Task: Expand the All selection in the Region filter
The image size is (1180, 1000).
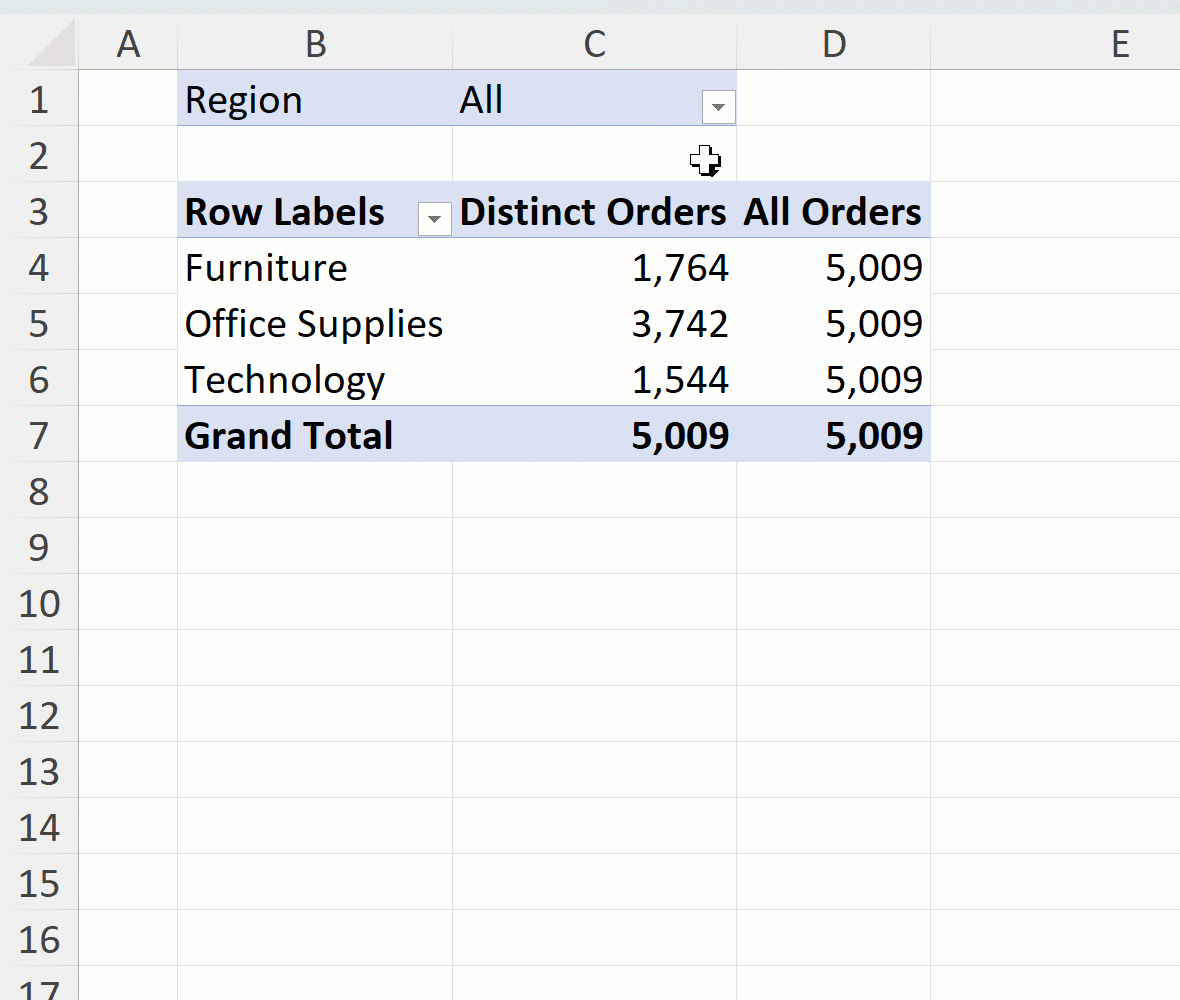Action: point(718,105)
